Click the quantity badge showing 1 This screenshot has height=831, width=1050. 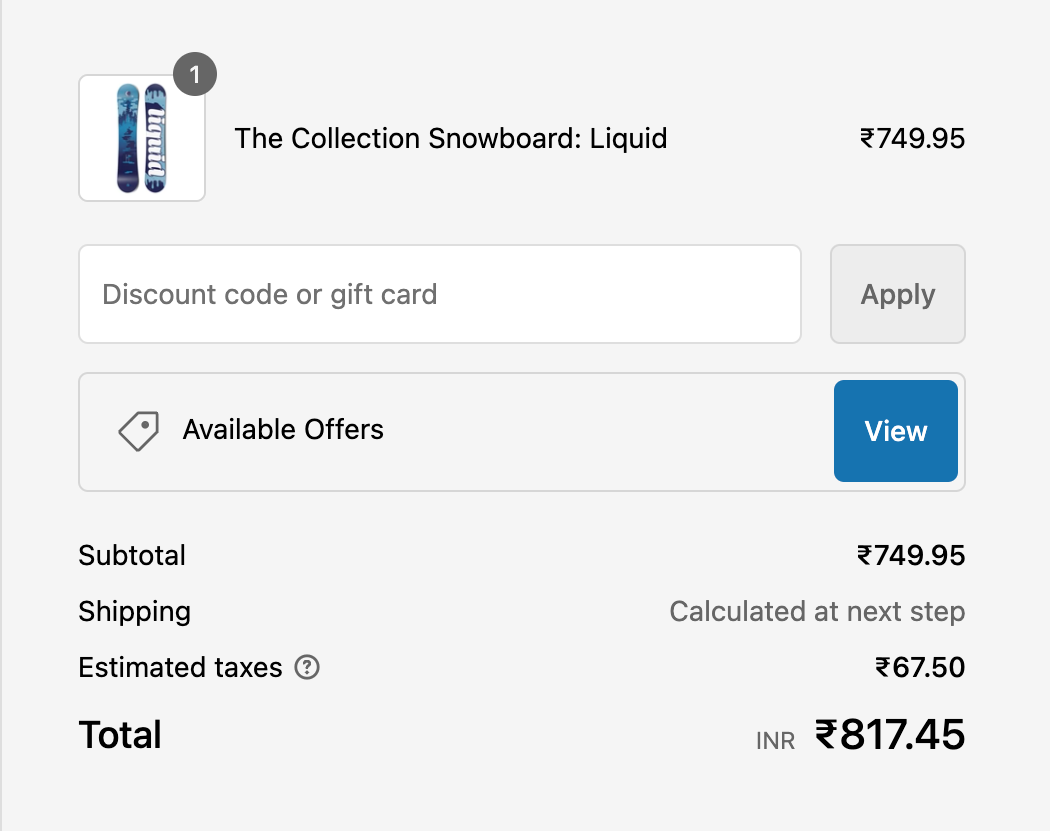(195, 74)
